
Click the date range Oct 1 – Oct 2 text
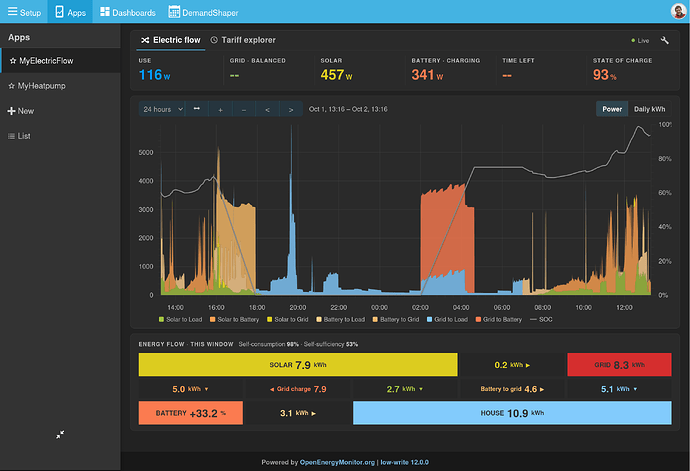[348, 109]
